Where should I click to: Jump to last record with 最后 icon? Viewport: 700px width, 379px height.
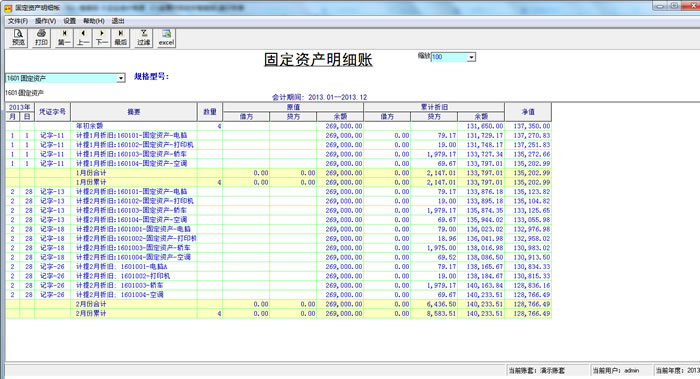pos(121,38)
